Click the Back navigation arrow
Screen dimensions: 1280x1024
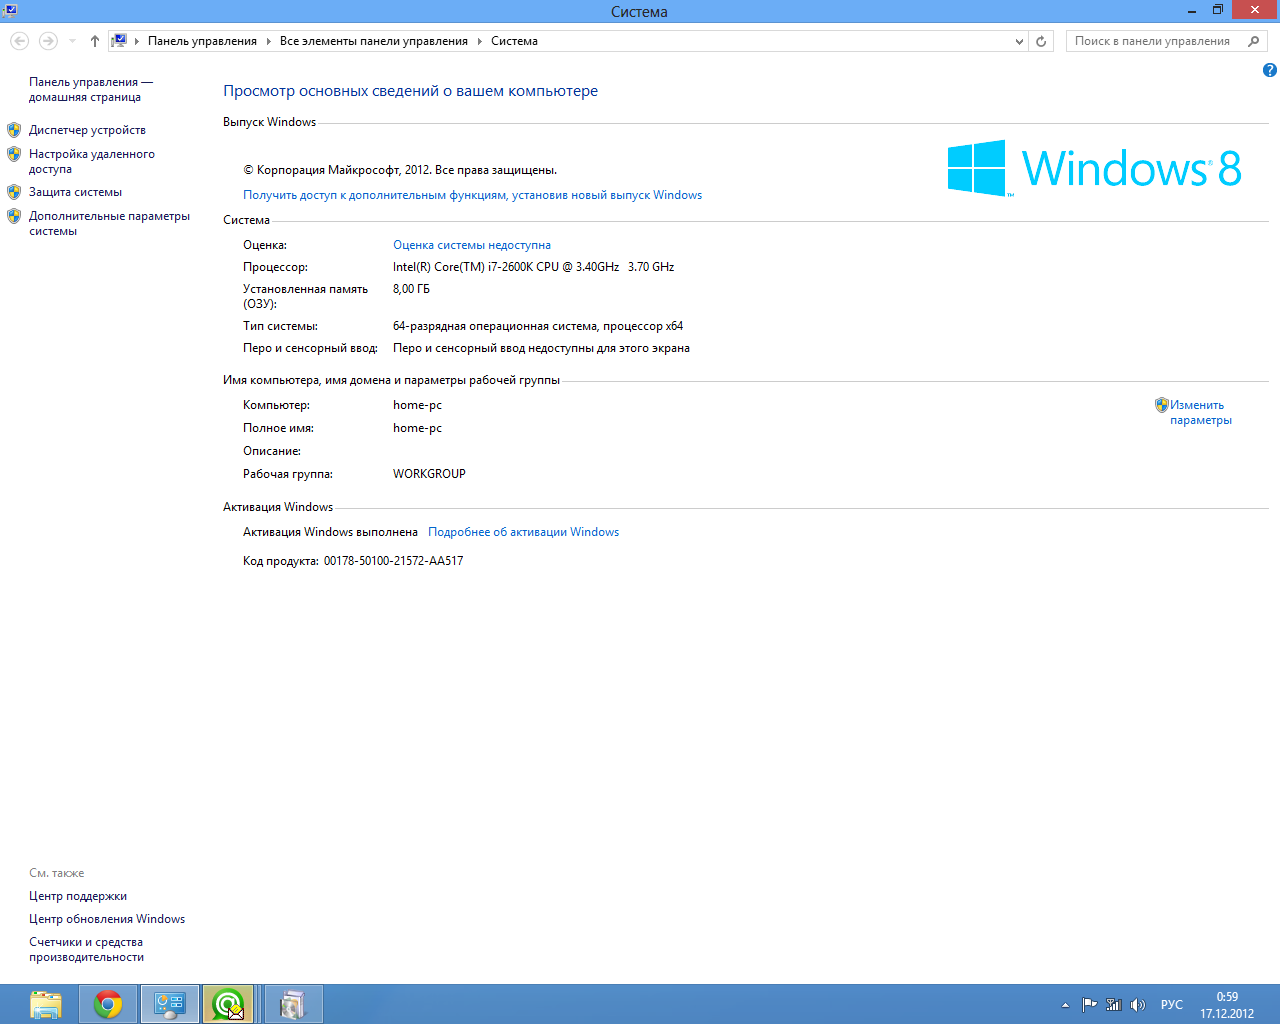19,41
